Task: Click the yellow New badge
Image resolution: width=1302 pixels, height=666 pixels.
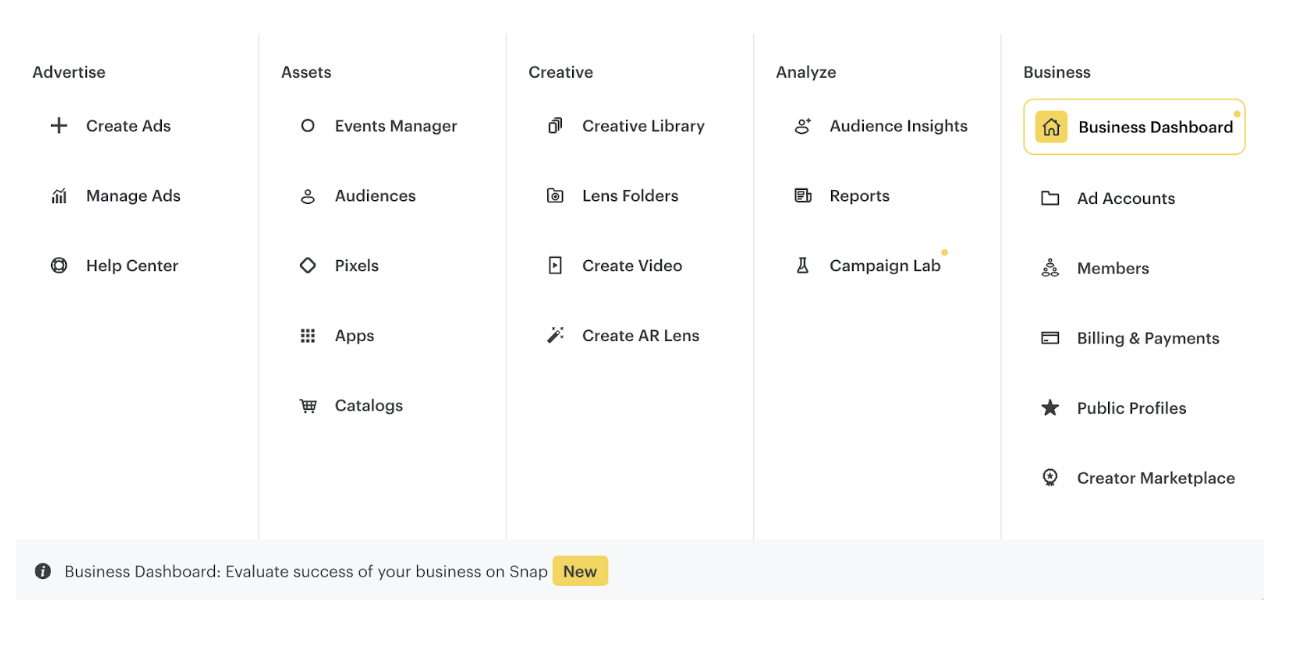Action: pyautogui.click(x=580, y=572)
